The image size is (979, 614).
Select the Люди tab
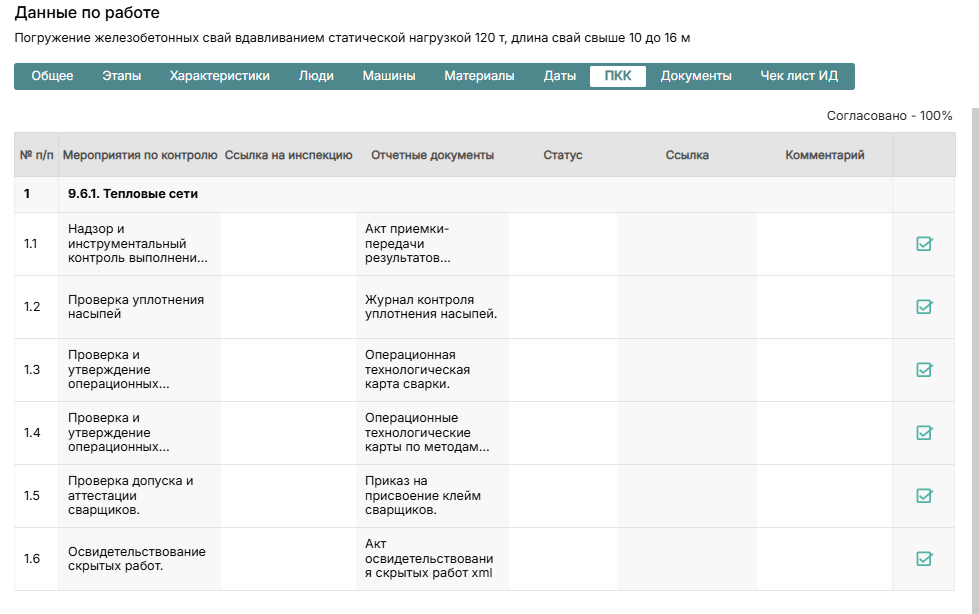pyautogui.click(x=316, y=76)
